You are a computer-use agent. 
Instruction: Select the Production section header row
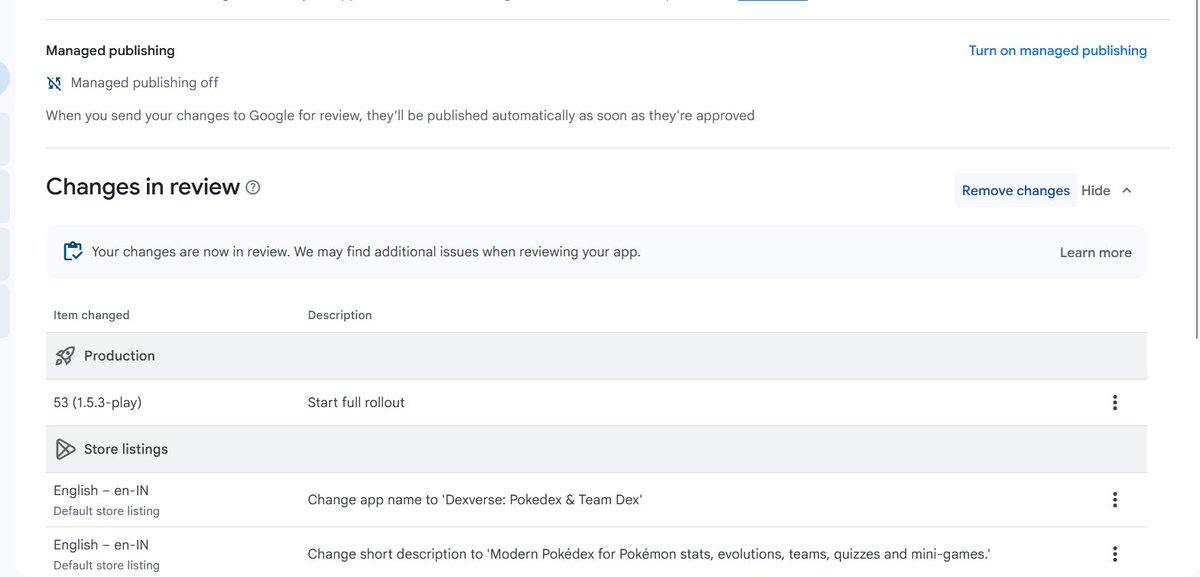click(597, 356)
